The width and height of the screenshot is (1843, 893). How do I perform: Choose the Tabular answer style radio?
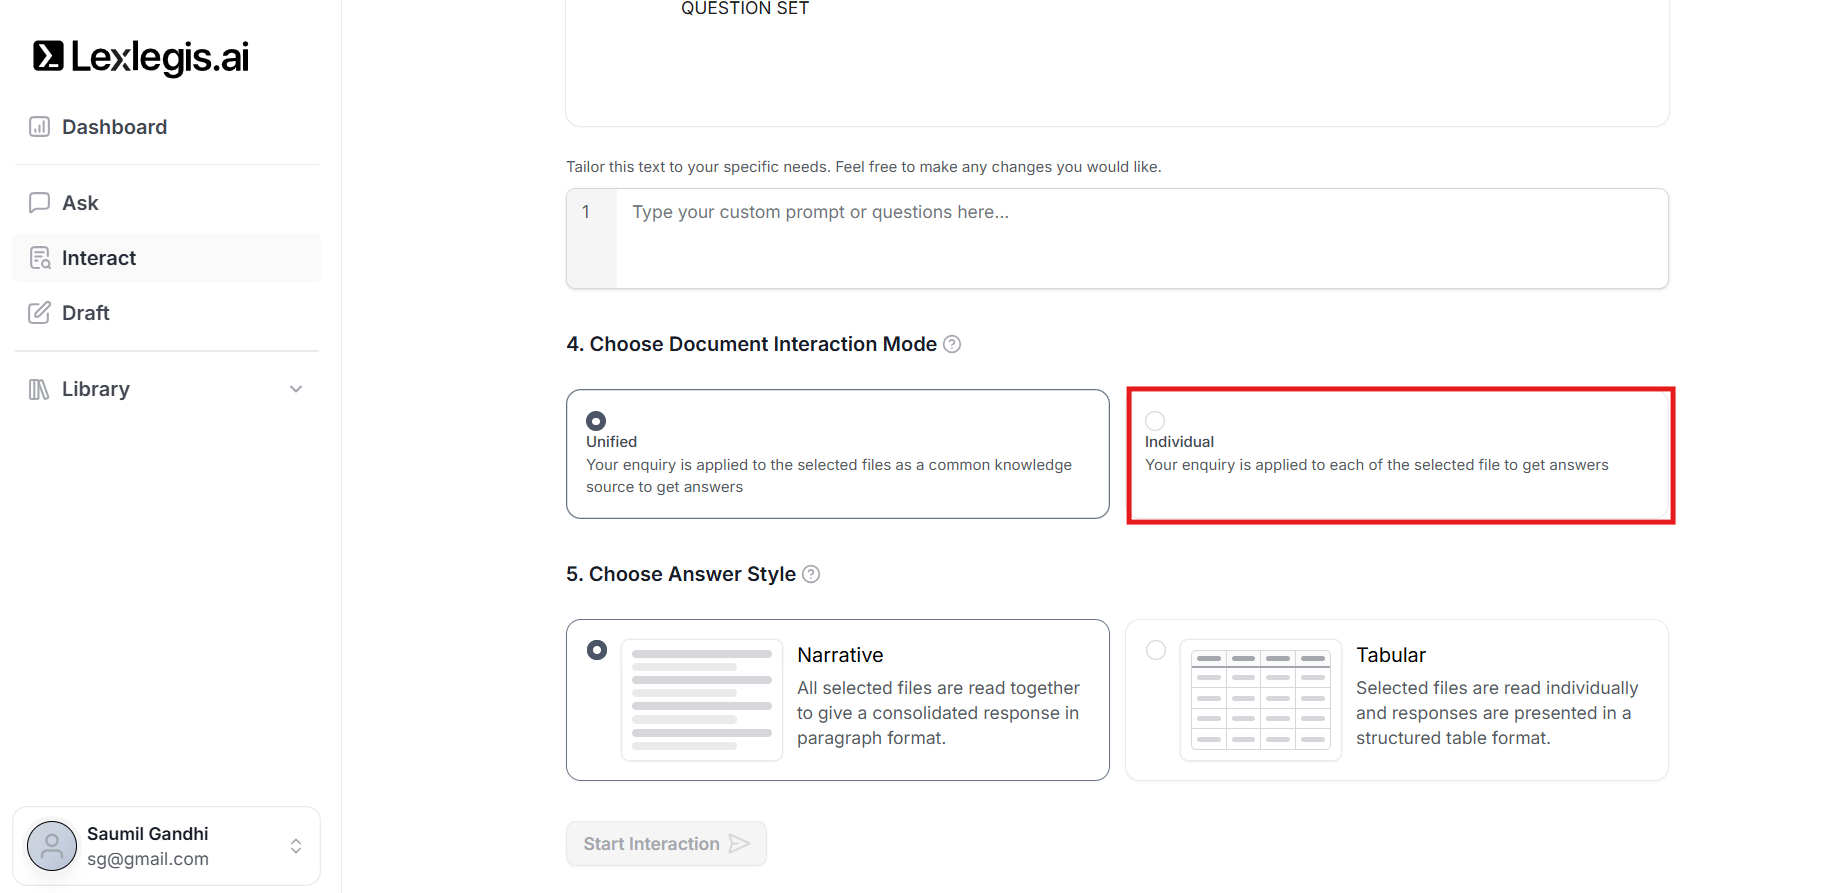pyautogui.click(x=1156, y=650)
